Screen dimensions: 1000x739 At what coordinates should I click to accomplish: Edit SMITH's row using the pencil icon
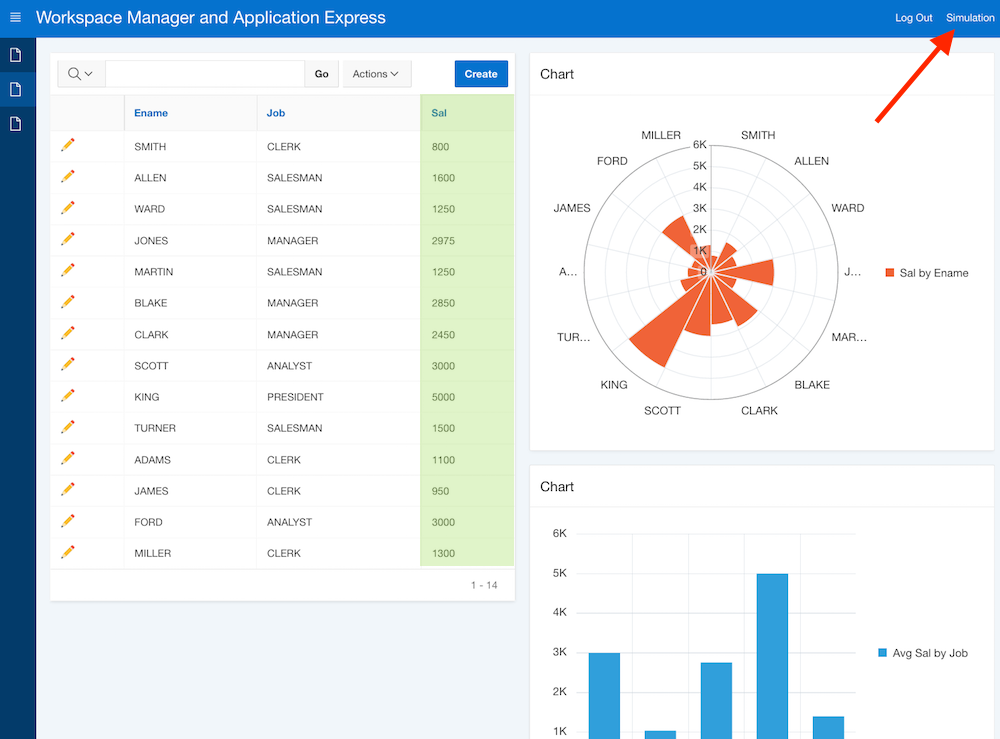[67, 144]
